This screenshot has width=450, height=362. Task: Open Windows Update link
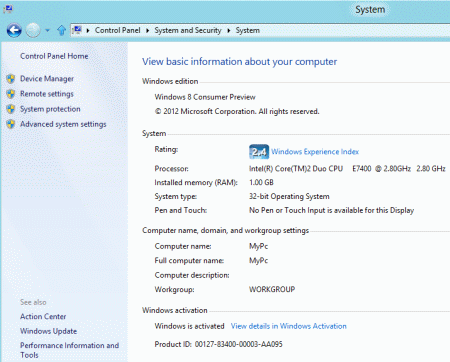pos(48,331)
